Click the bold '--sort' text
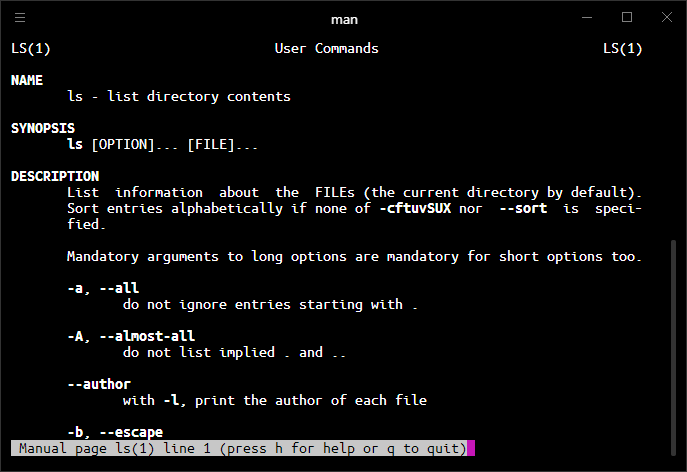 pyautogui.click(x=523, y=208)
